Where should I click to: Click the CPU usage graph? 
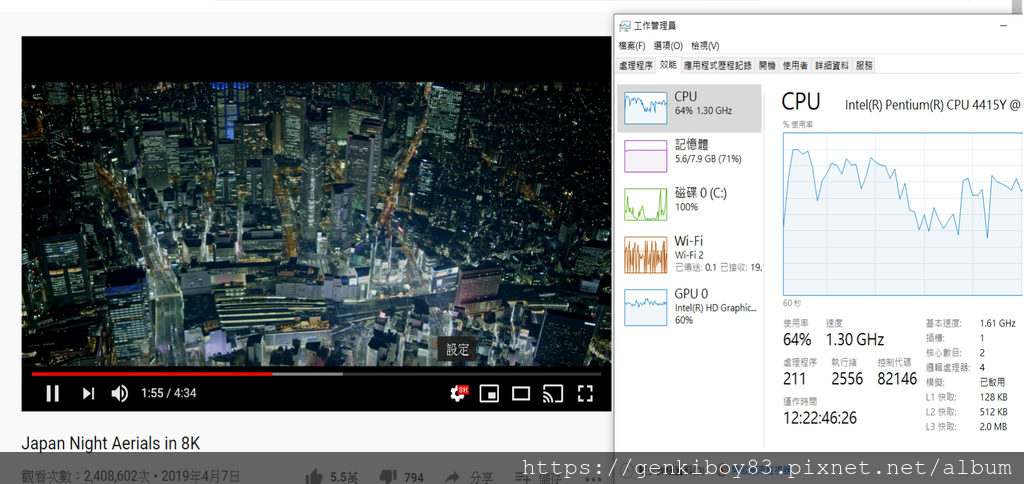903,214
